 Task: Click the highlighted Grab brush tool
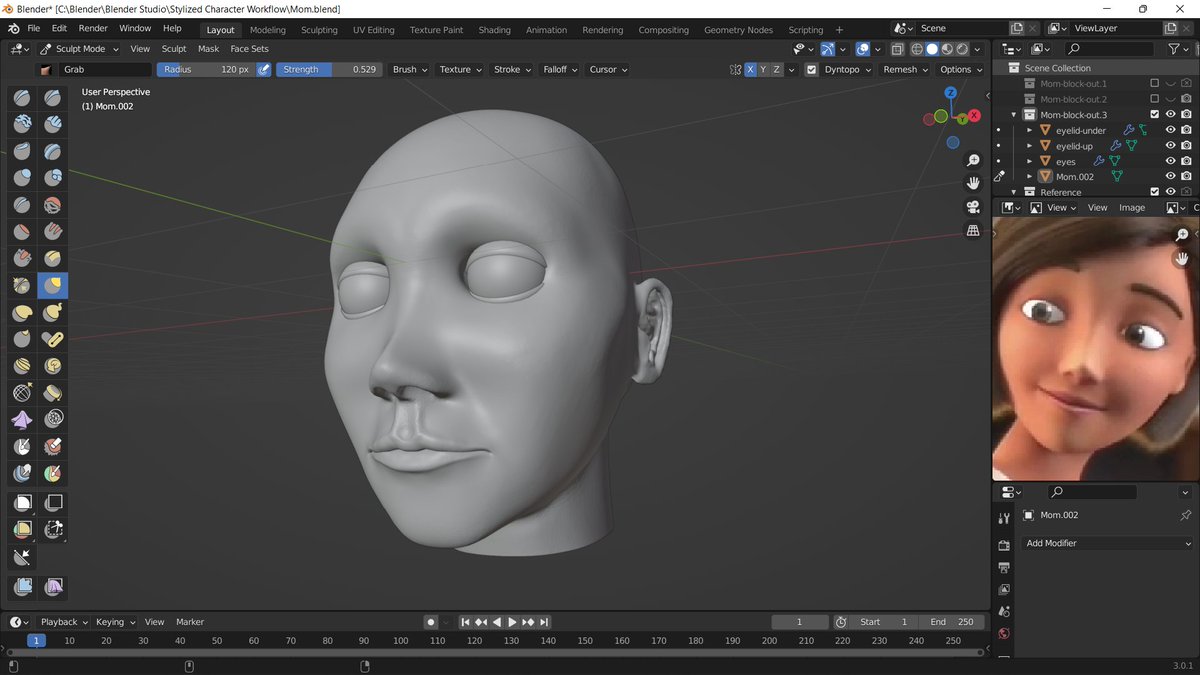53,286
